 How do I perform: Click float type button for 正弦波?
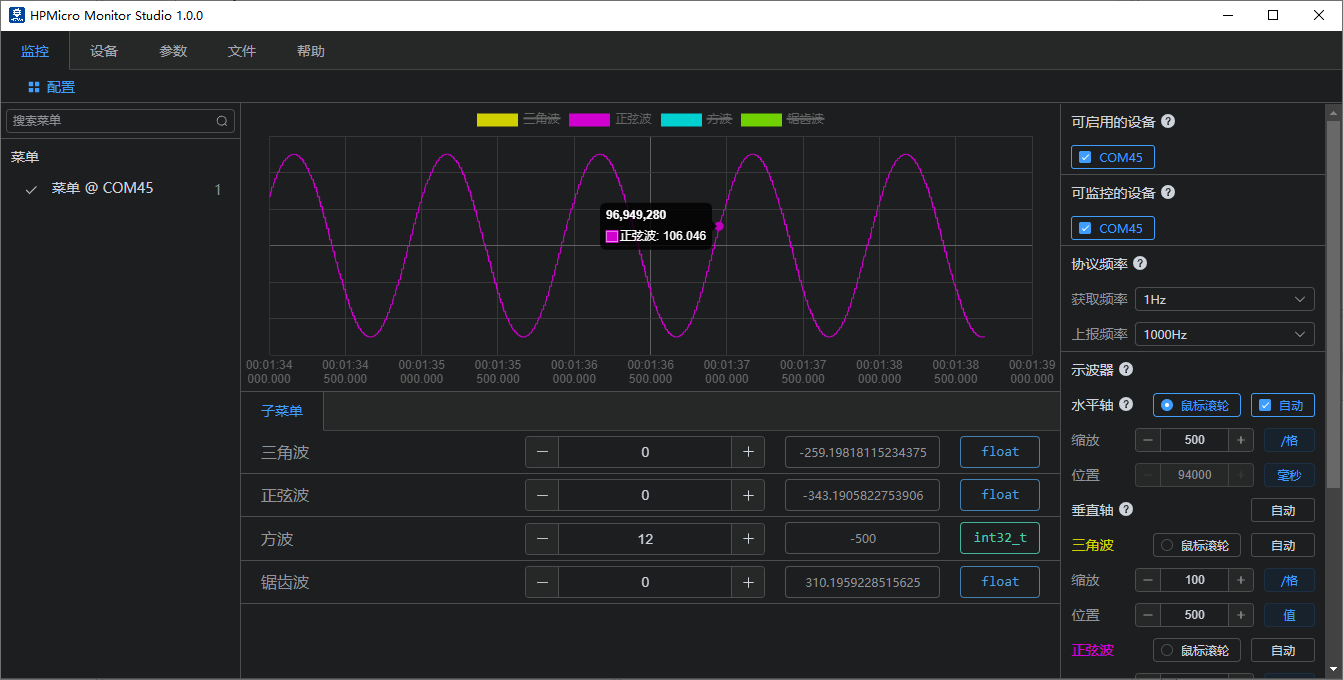(x=1000, y=495)
